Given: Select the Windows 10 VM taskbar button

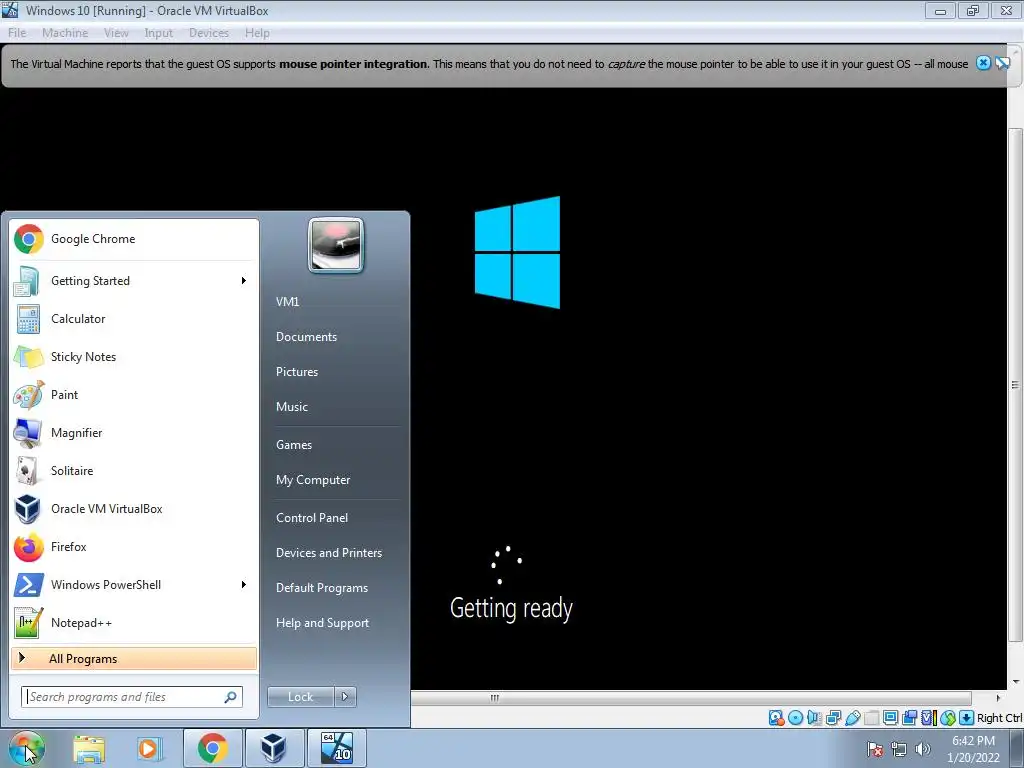Looking at the screenshot, I should [x=336, y=748].
